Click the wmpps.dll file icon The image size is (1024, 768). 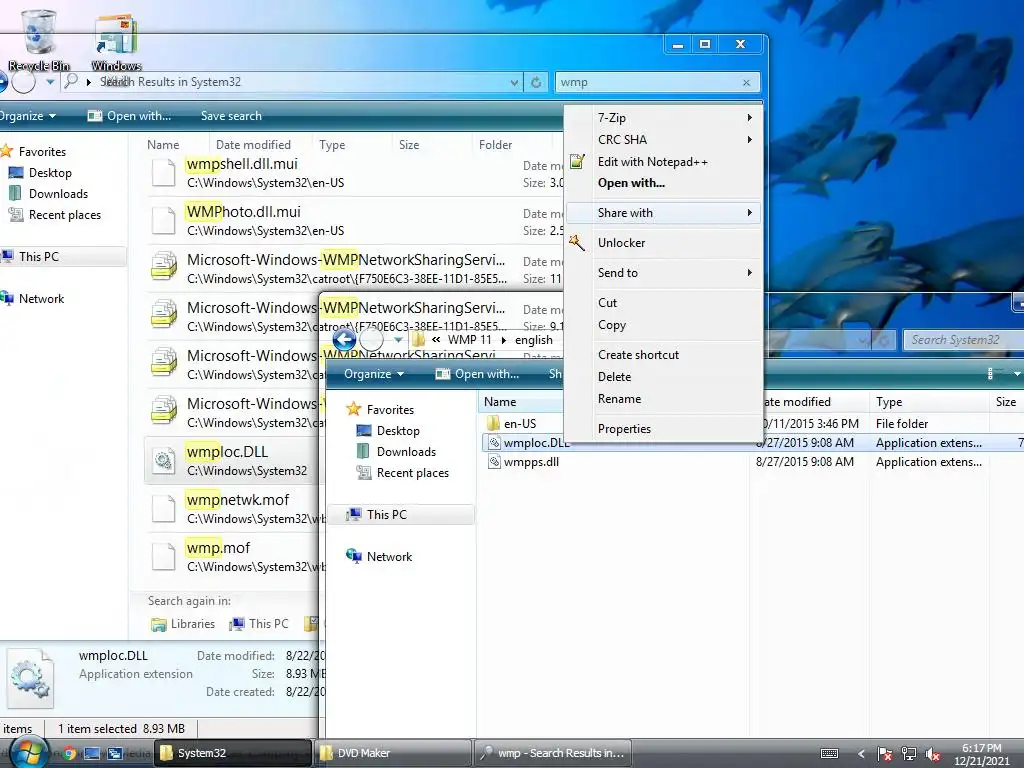coord(494,462)
